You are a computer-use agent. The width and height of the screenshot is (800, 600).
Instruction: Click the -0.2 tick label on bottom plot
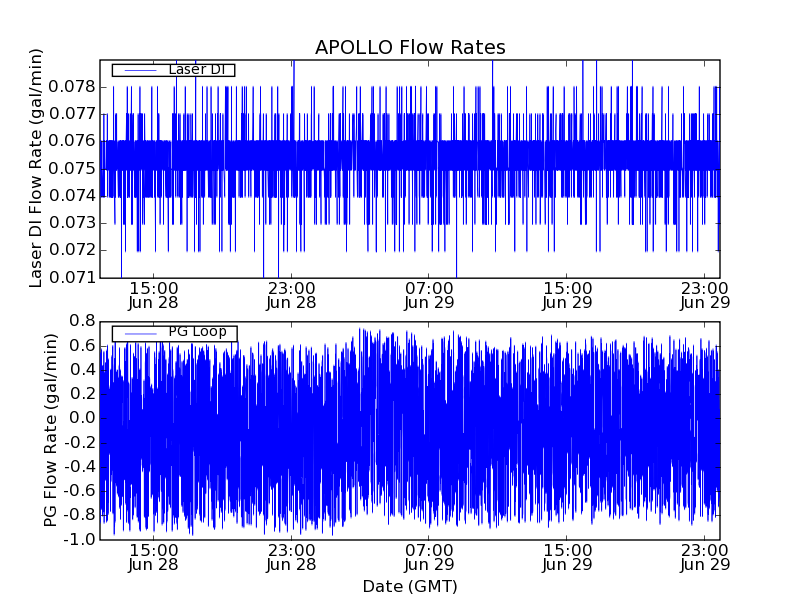pyautogui.click(x=79, y=442)
